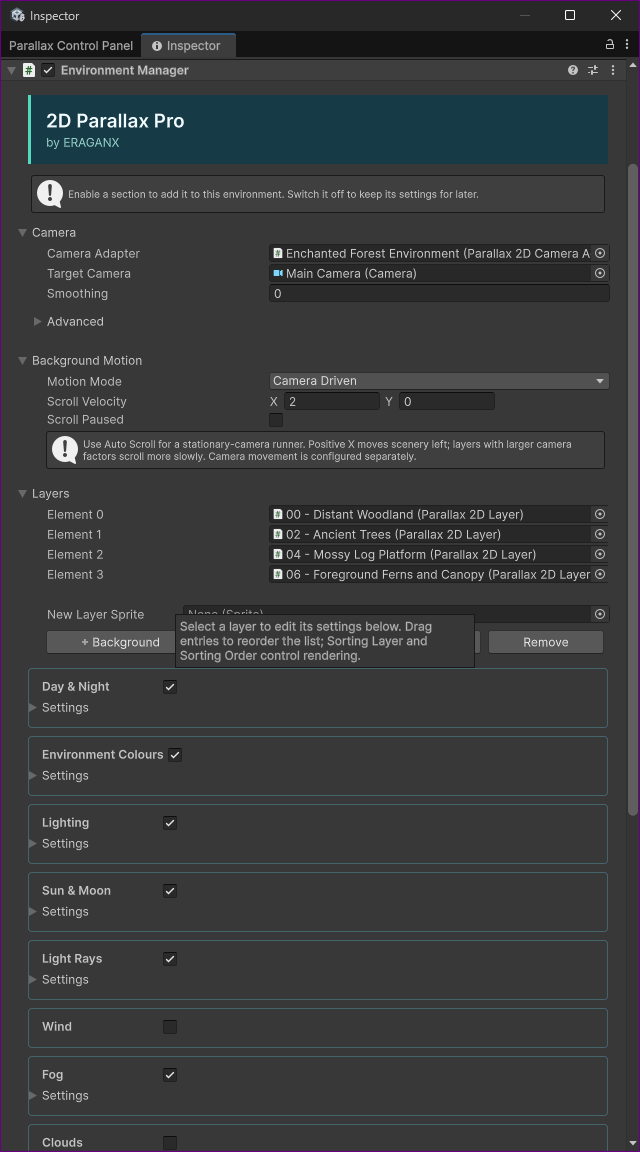Click the Scroll Velocity label

coord(87,402)
